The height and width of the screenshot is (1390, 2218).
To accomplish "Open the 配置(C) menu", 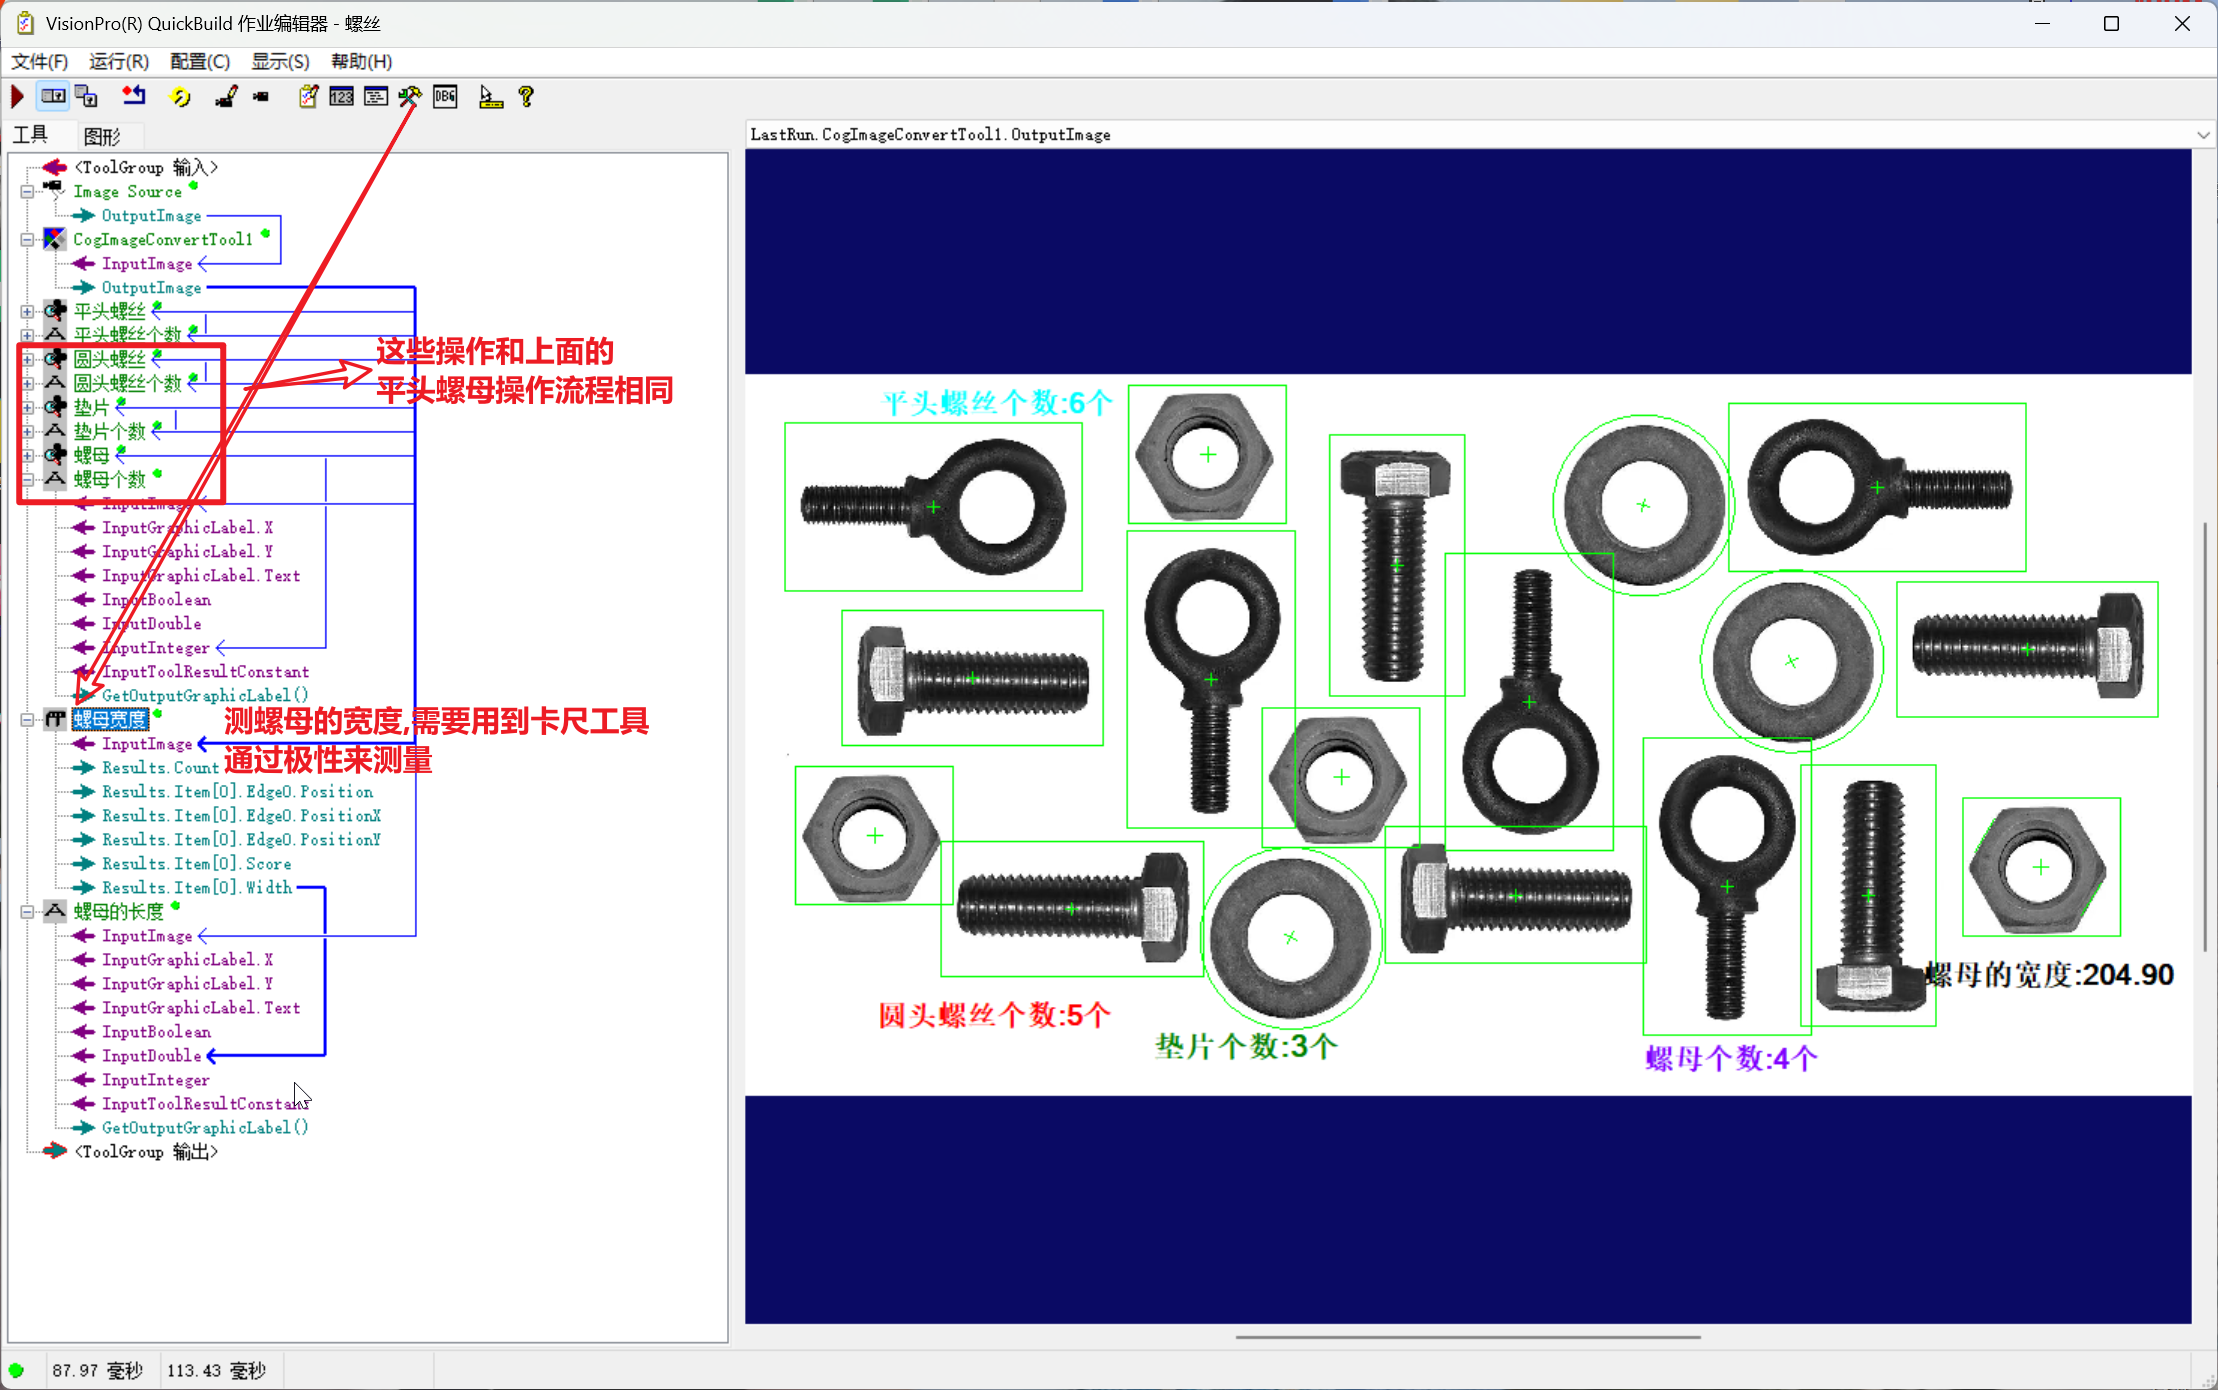I will coord(199,62).
